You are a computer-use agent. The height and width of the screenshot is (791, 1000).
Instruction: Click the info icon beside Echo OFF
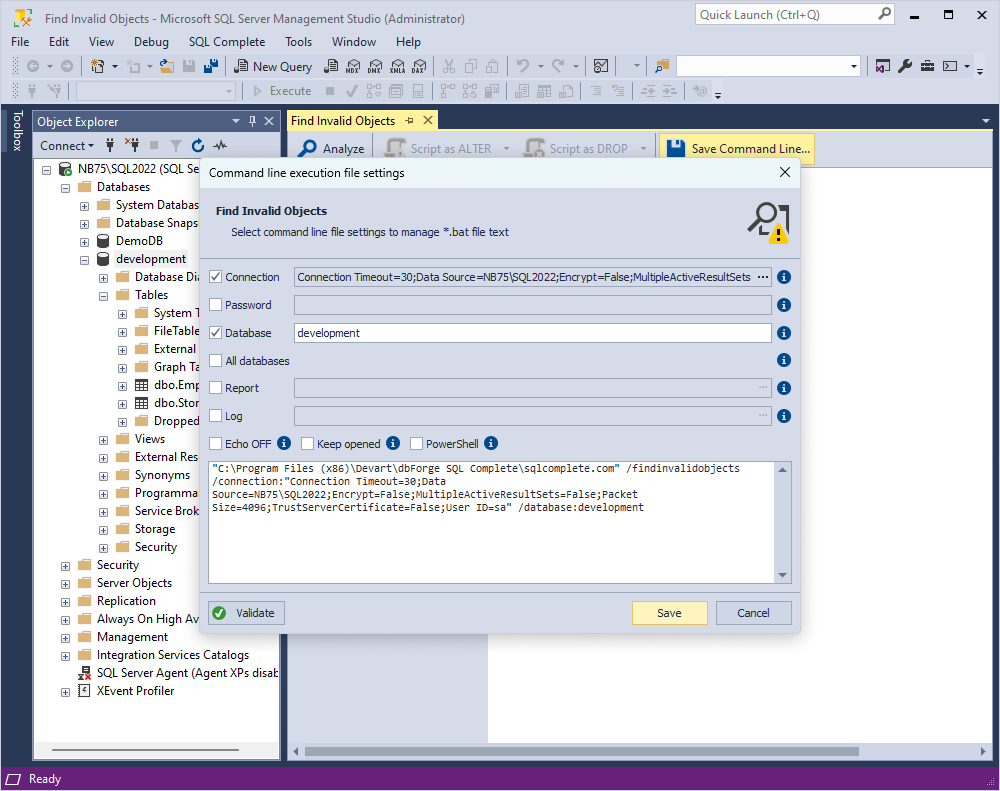pos(284,443)
